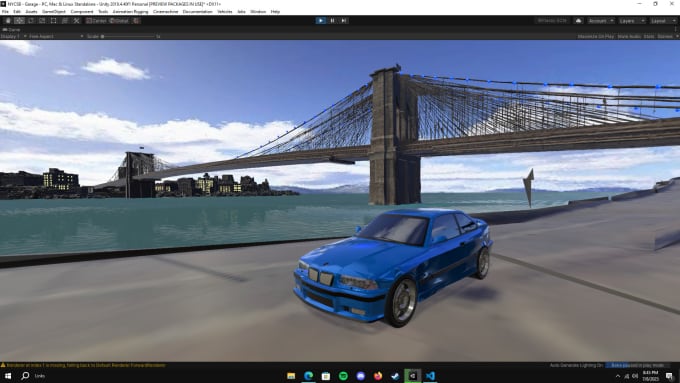Screen dimensions: 680x383
Task: Open Visual Studio Code from the taskbar
Action: click(430, 376)
